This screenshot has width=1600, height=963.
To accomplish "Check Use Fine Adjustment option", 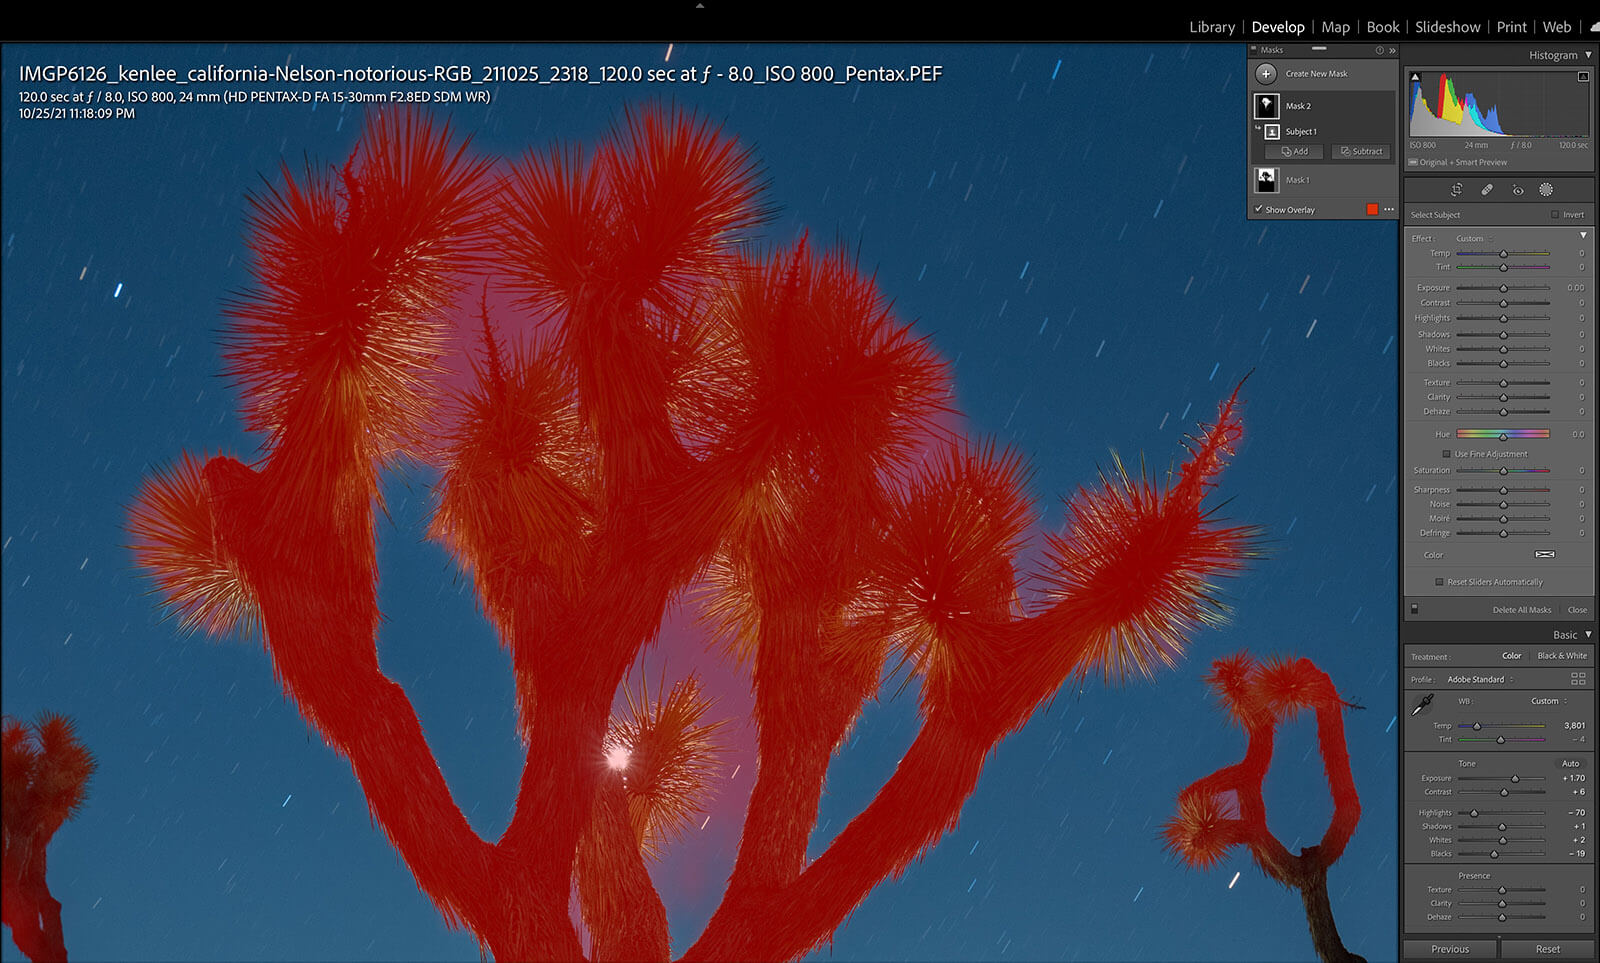I will 1446,454.
